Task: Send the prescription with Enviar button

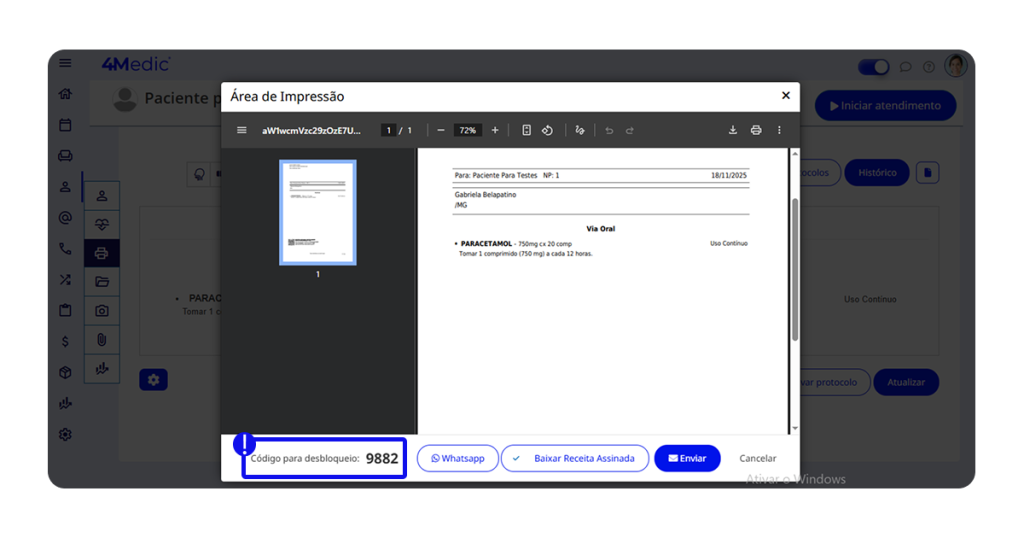Action: tap(687, 458)
